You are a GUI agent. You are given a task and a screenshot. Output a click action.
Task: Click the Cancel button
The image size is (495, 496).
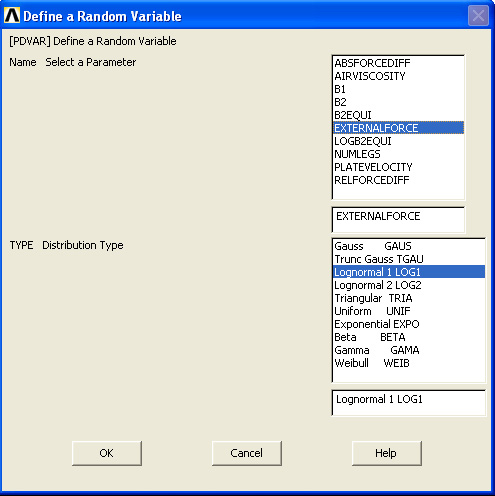pyautogui.click(x=247, y=453)
